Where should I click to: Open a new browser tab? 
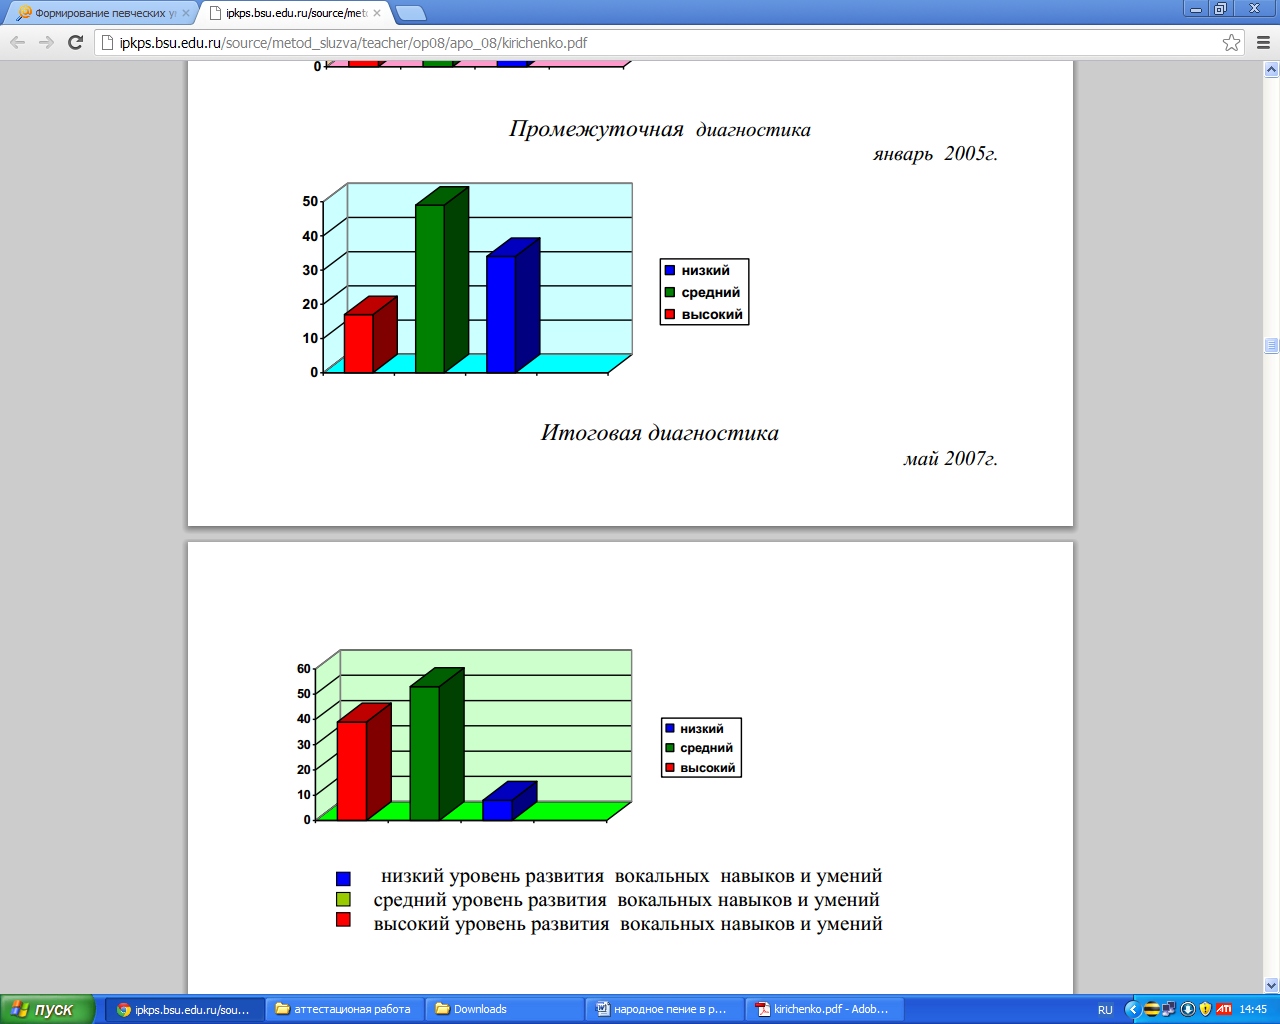coord(410,13)
